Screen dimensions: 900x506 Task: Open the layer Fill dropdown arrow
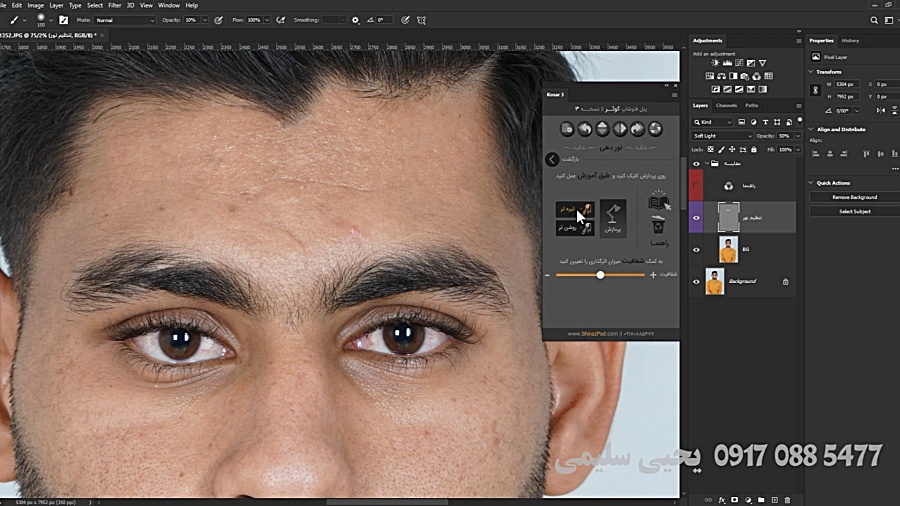click(x=797, y=150)
